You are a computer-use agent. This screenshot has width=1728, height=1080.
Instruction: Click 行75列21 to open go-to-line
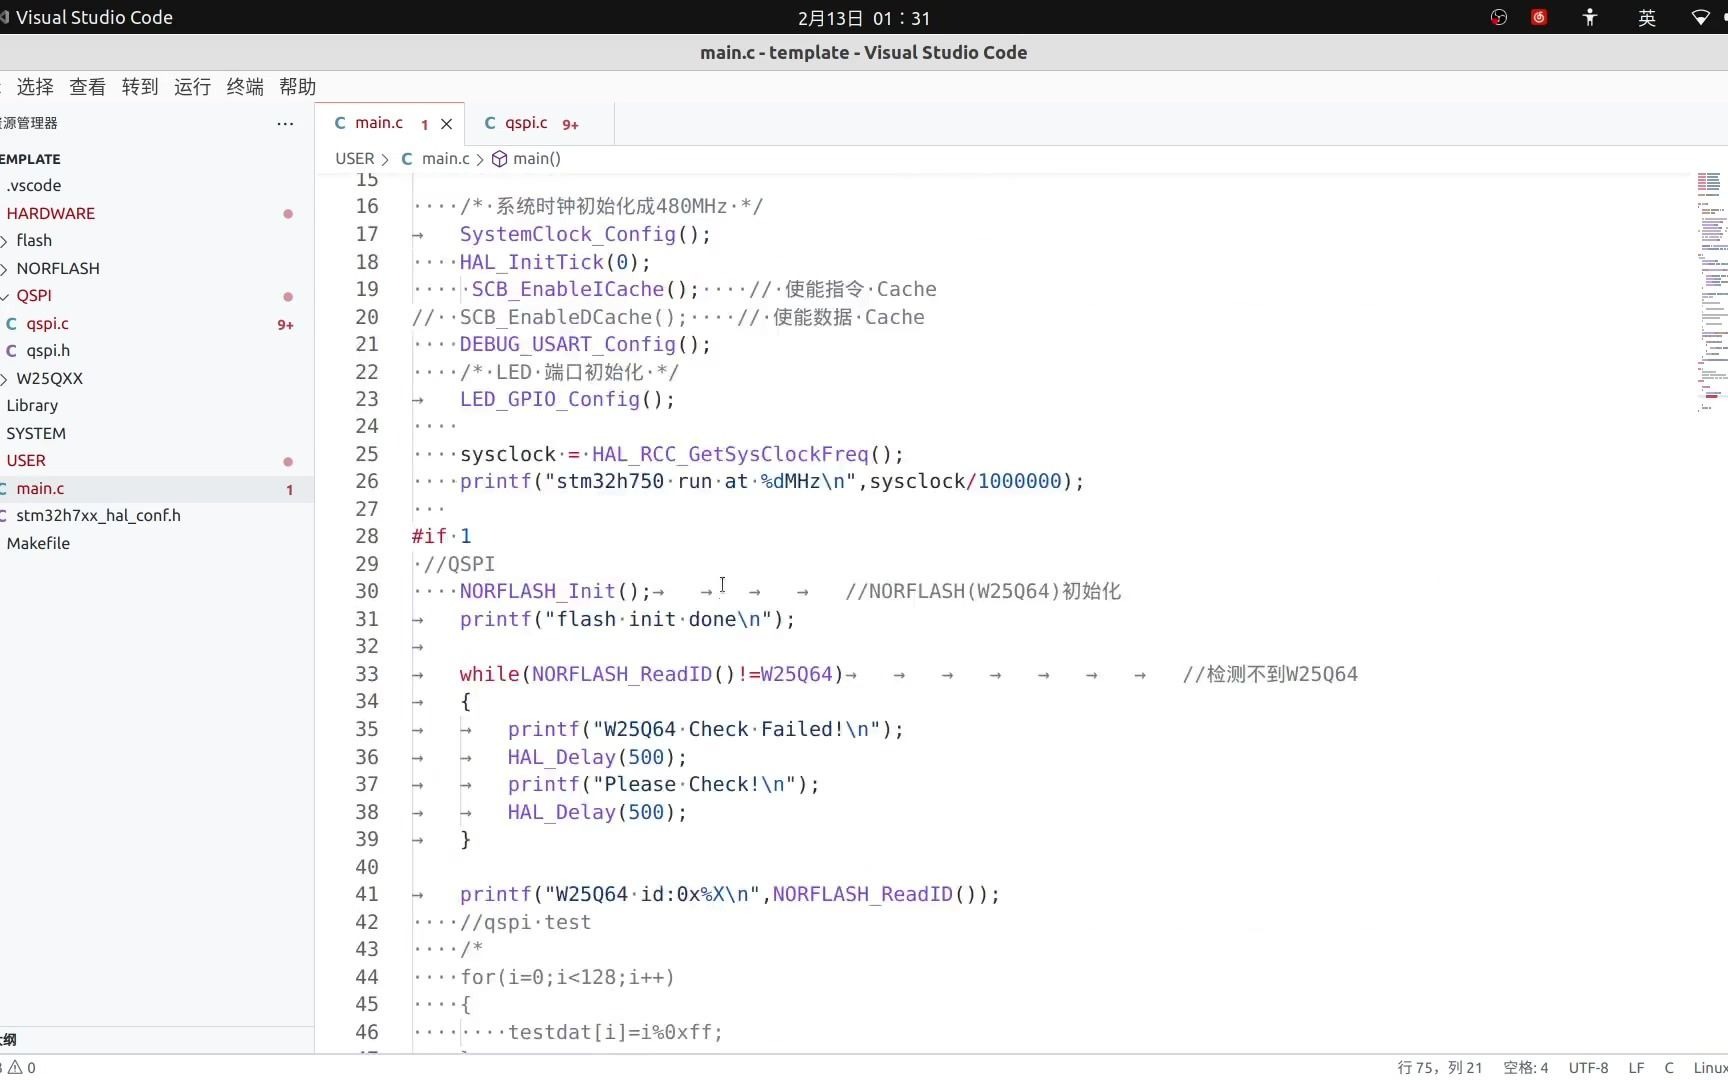coord(1440,1067)
